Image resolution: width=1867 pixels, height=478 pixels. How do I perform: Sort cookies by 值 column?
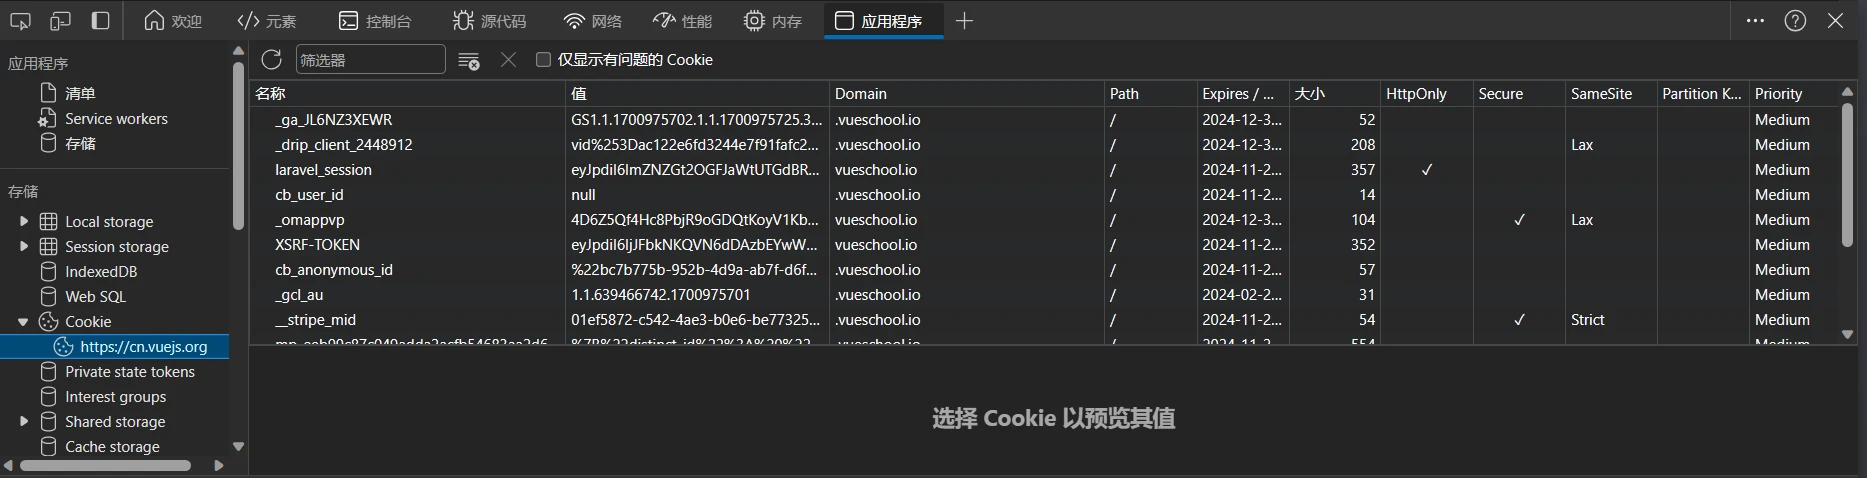[697, 94]
